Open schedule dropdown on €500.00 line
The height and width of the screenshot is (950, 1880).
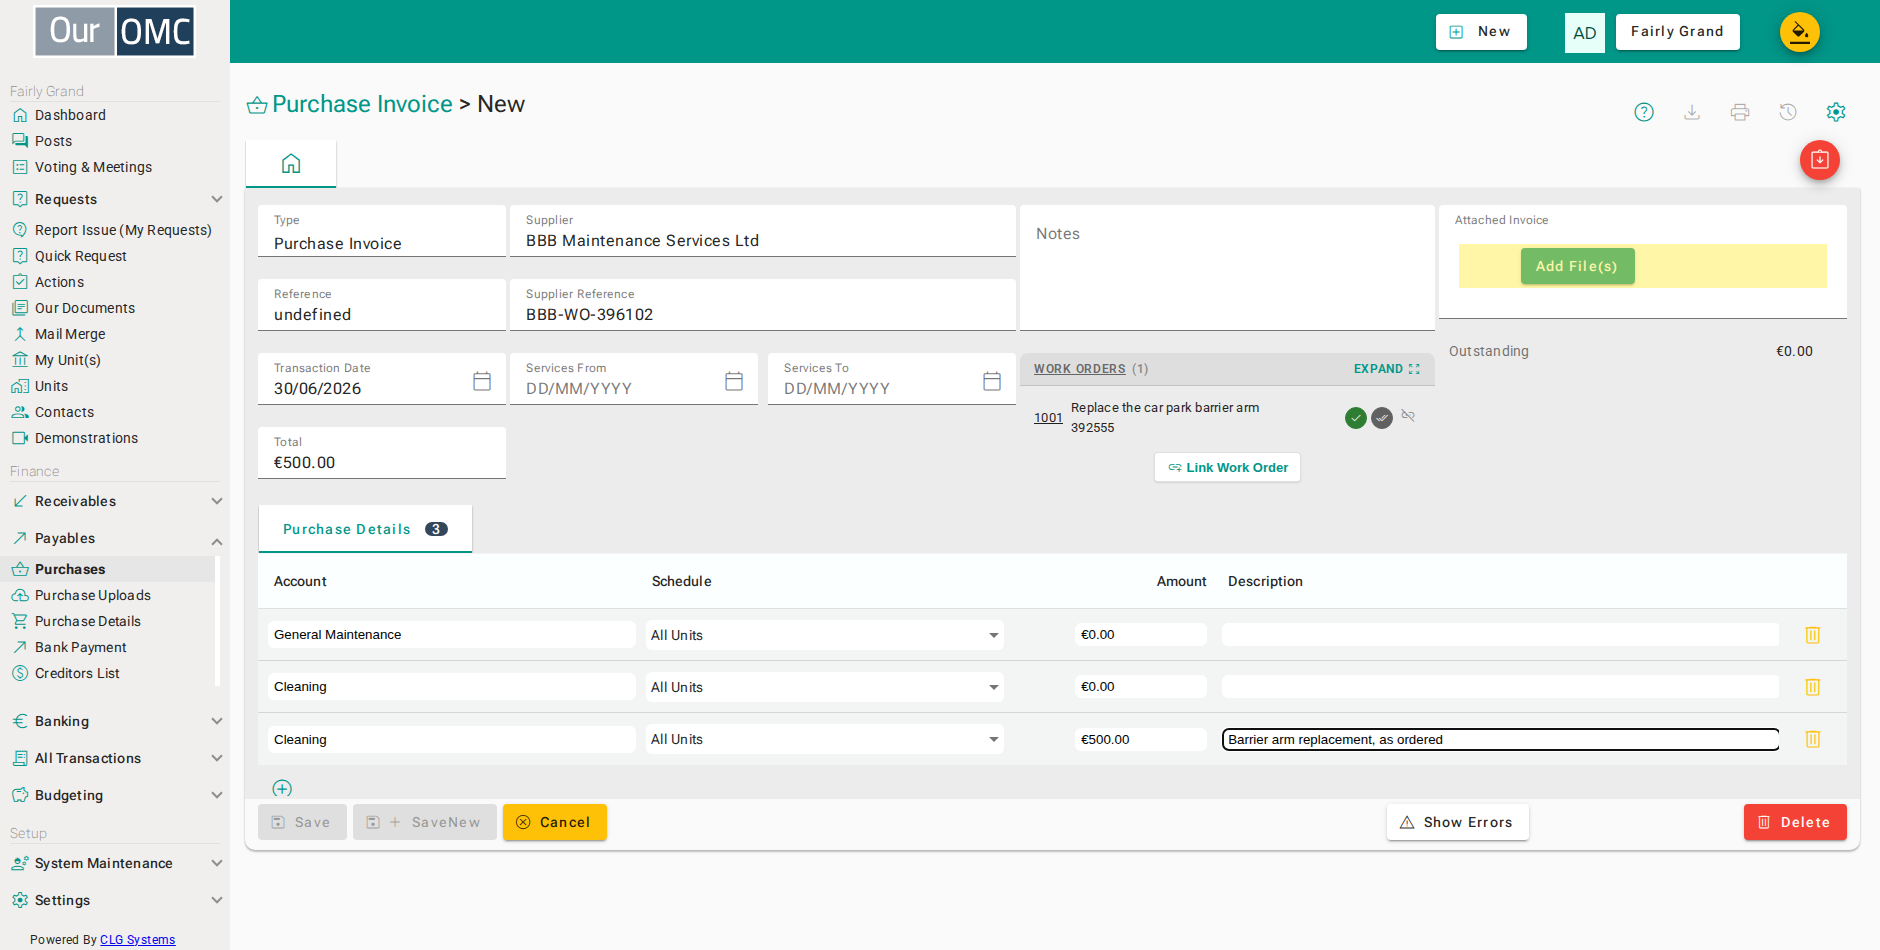click(824, 739)
